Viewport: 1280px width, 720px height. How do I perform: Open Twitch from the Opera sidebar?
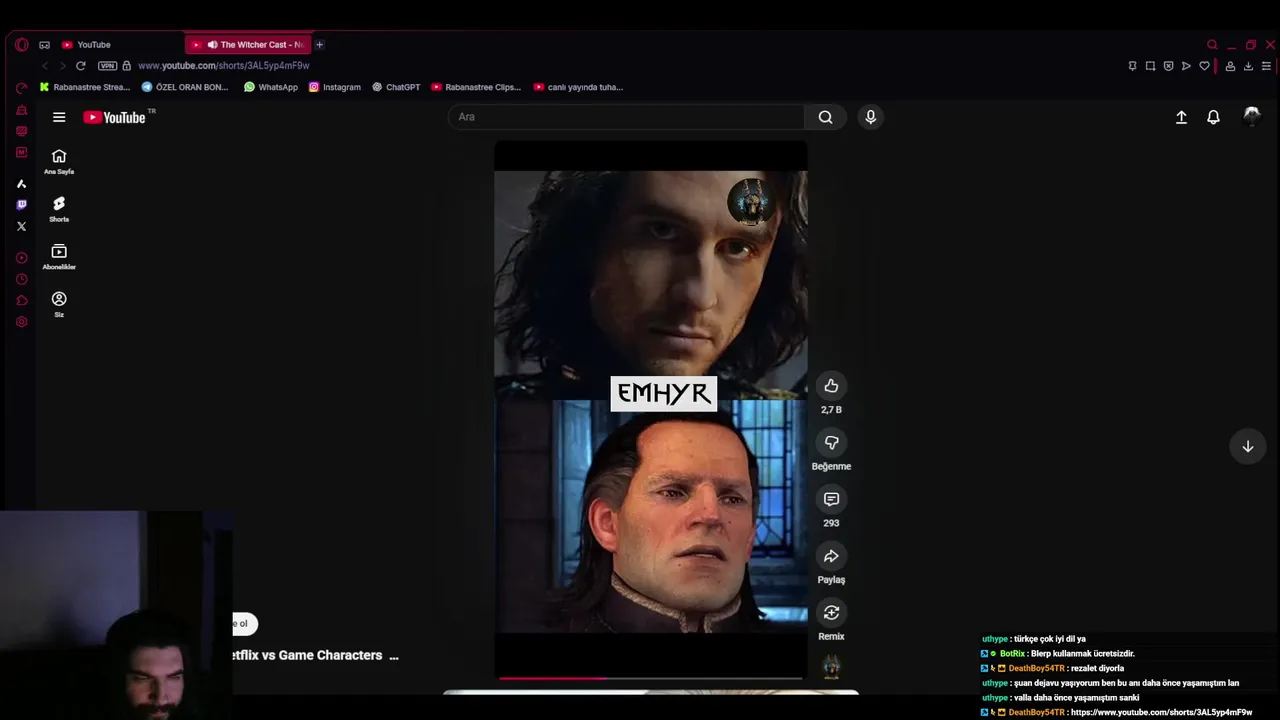pyautogui.click(x=21, y=205)
